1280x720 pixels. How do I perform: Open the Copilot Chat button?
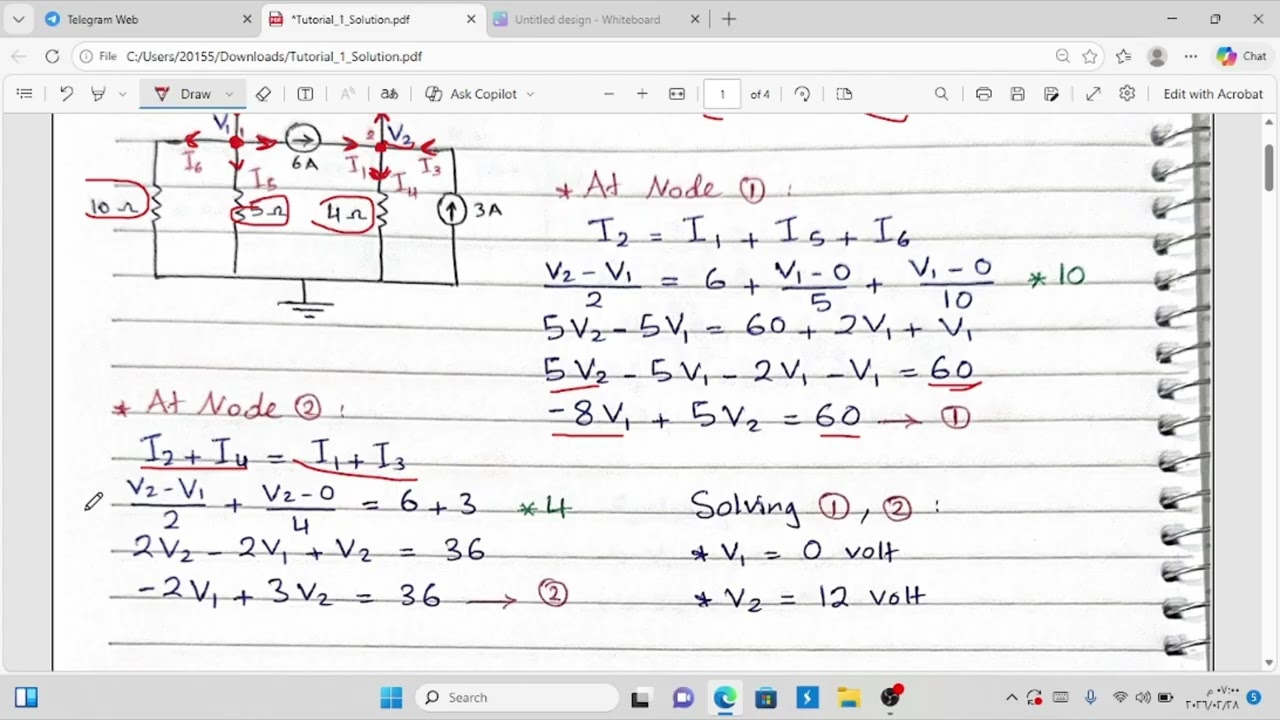[x=1241, y=57]
